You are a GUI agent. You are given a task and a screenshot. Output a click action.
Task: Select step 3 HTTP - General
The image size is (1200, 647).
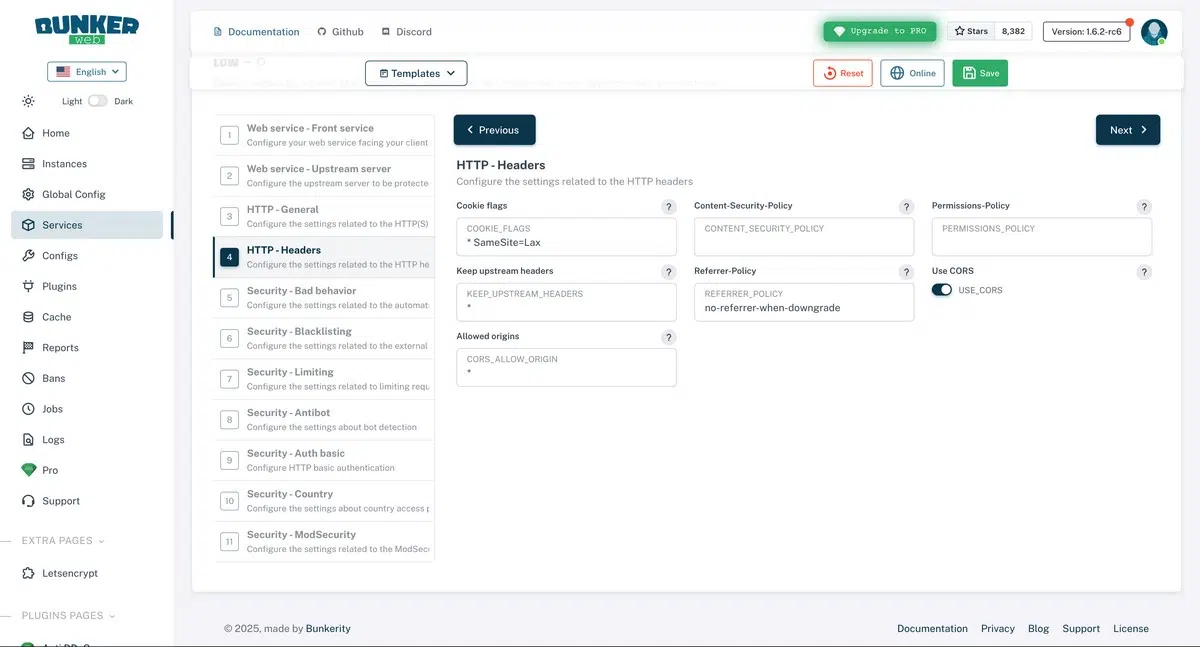click(324, 216)
